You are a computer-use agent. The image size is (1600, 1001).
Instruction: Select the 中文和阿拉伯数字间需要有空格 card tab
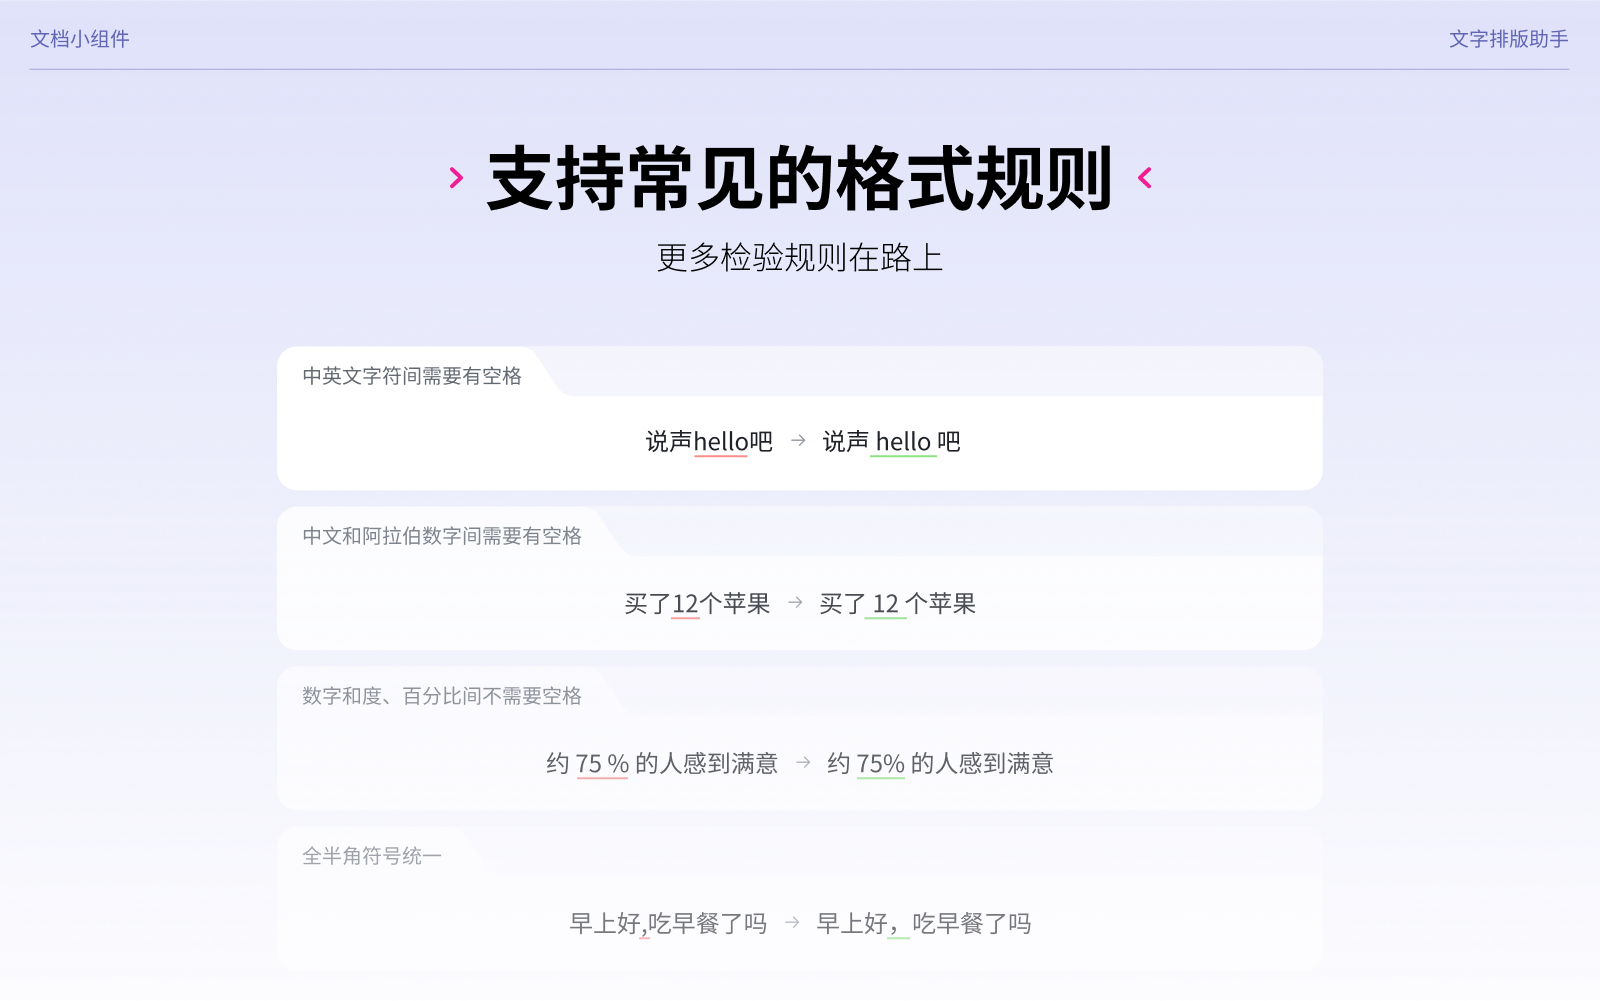click(442, 536)
